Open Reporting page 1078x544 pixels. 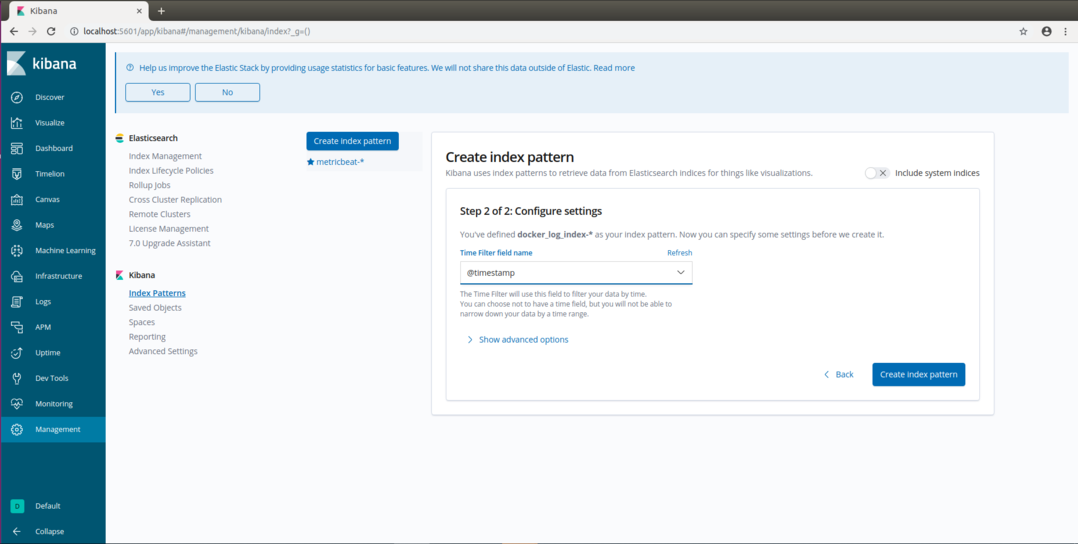click(x=147, y=337)
